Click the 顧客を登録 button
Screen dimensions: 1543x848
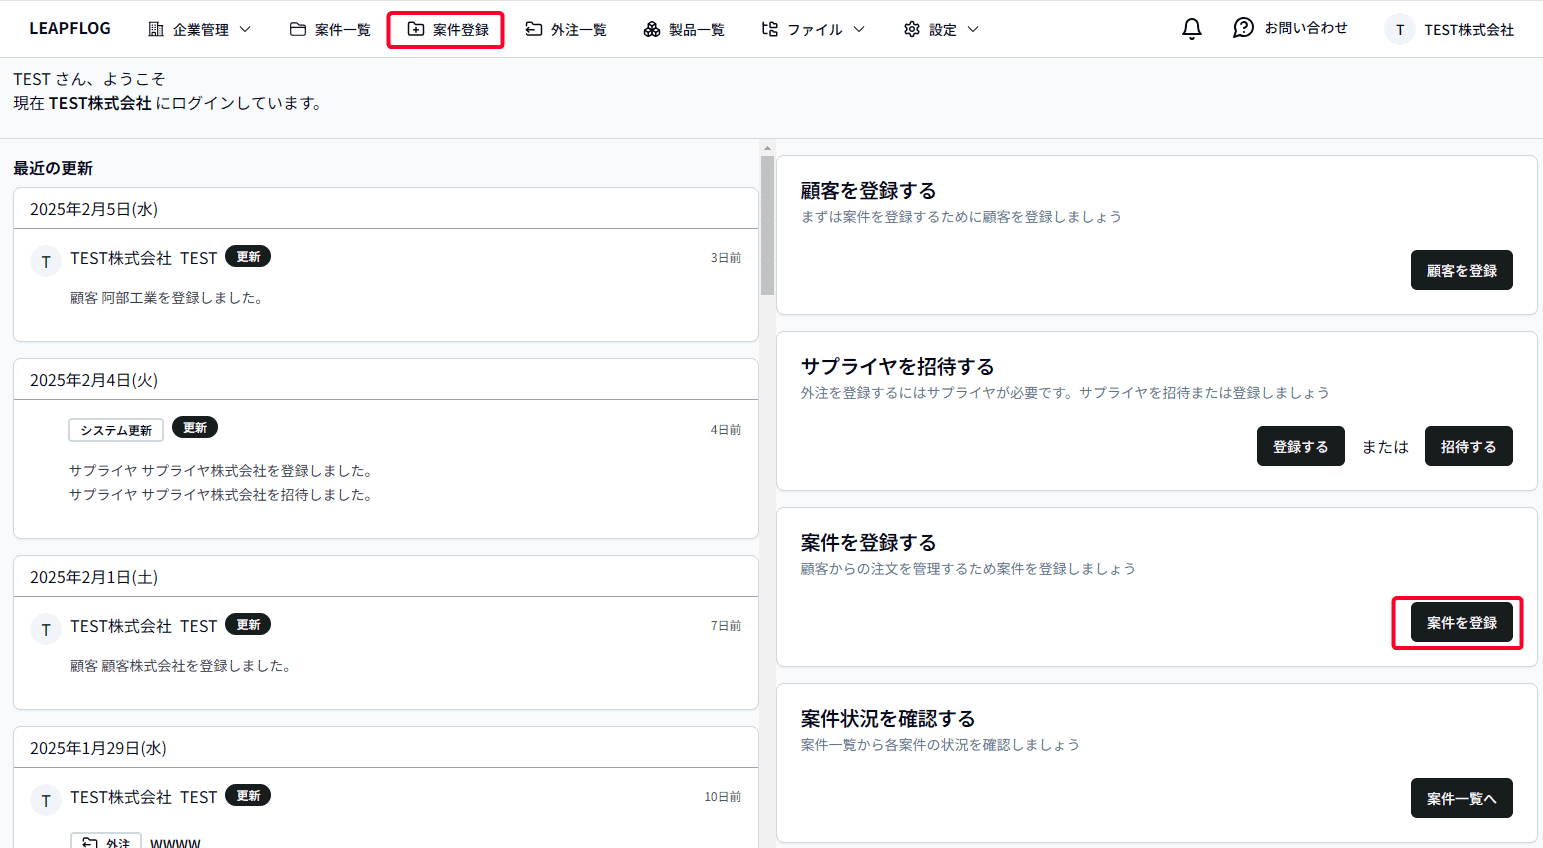(x=1461, y=269)
